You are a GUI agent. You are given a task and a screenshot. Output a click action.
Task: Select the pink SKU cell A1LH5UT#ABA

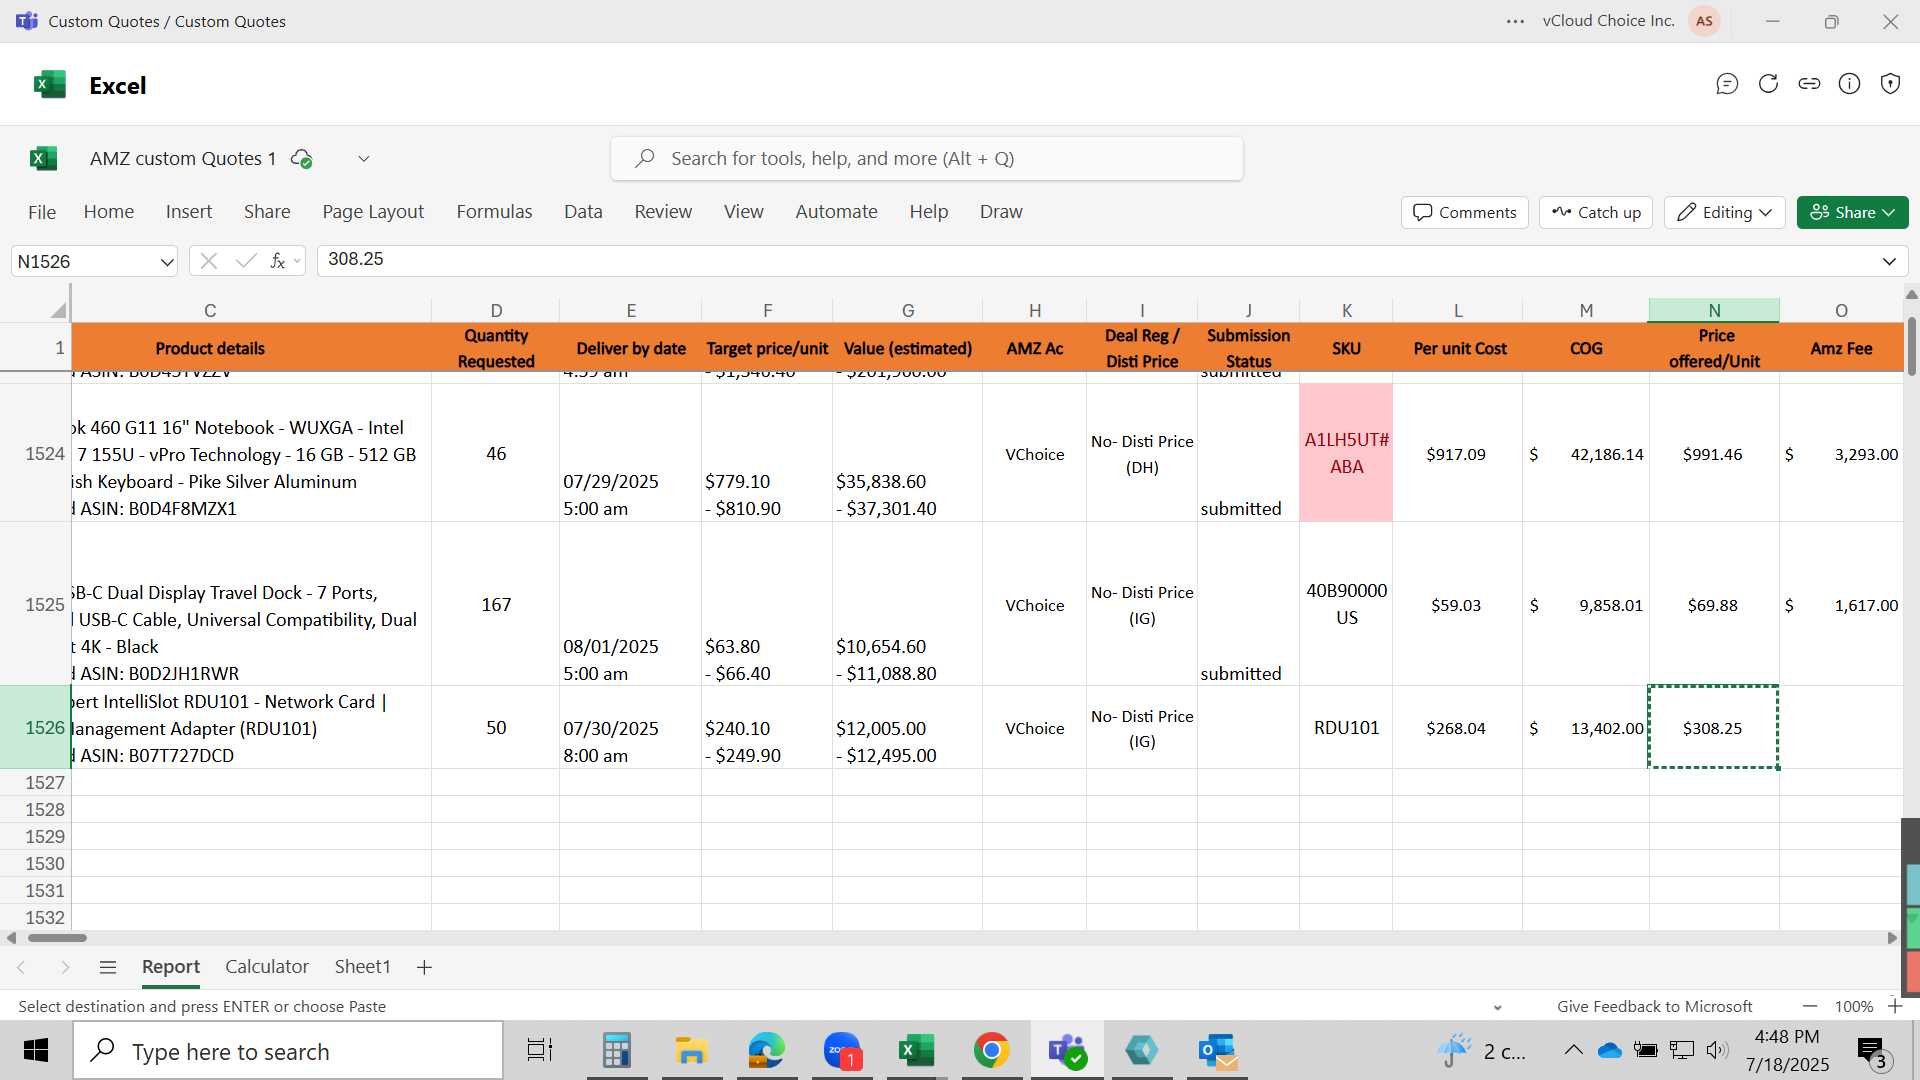[1346, 453]
